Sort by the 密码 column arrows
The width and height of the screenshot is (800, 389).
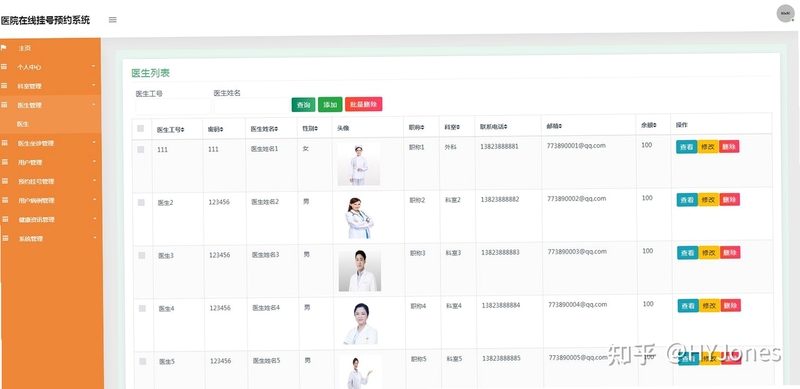221,129
